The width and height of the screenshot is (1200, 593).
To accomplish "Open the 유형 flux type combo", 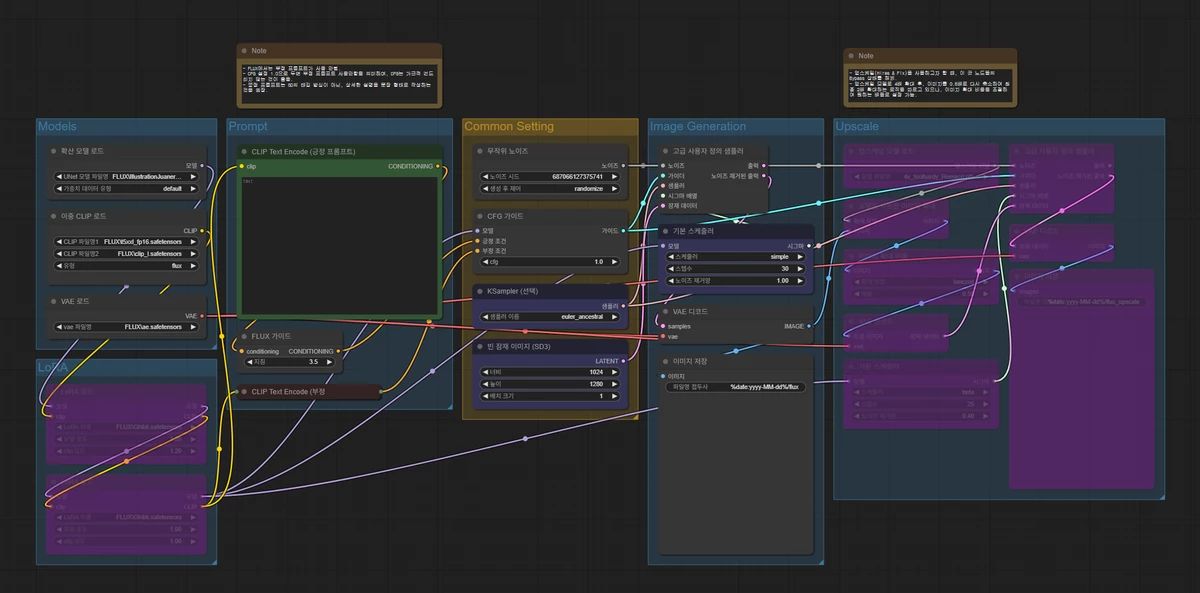I will pyautogui.click(x=126, y=265).
